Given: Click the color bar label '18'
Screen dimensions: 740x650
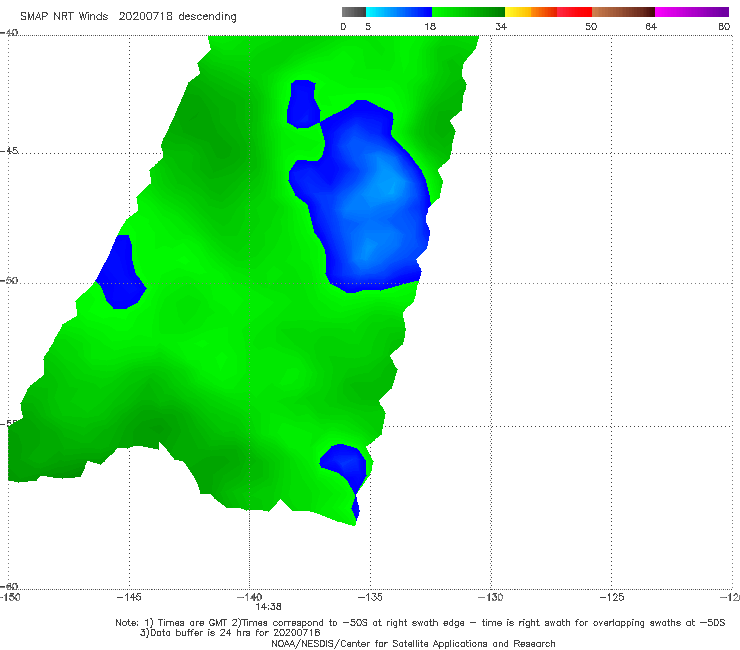Looking at the screenshot, I should tap(430, 27).
